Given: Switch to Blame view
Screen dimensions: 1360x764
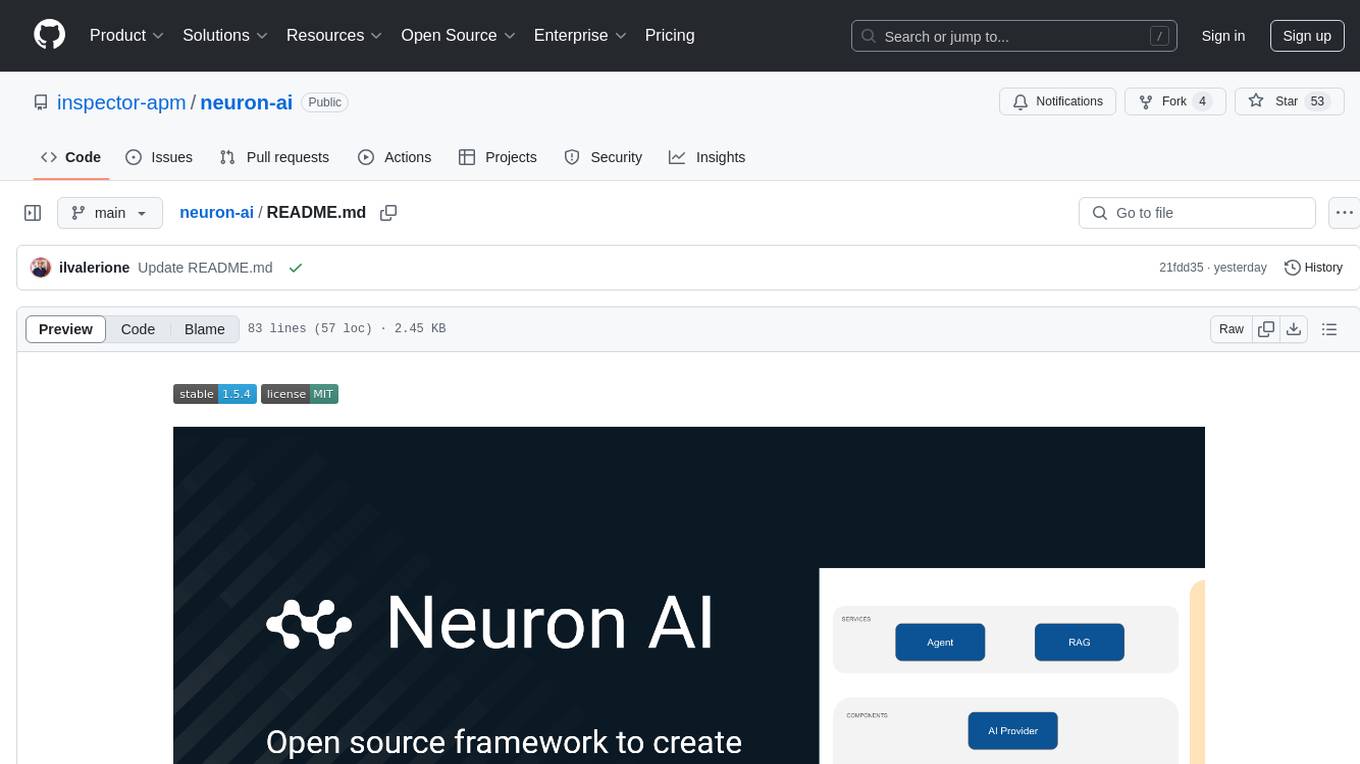Looking at the screenshot, I should click(204, 329).
